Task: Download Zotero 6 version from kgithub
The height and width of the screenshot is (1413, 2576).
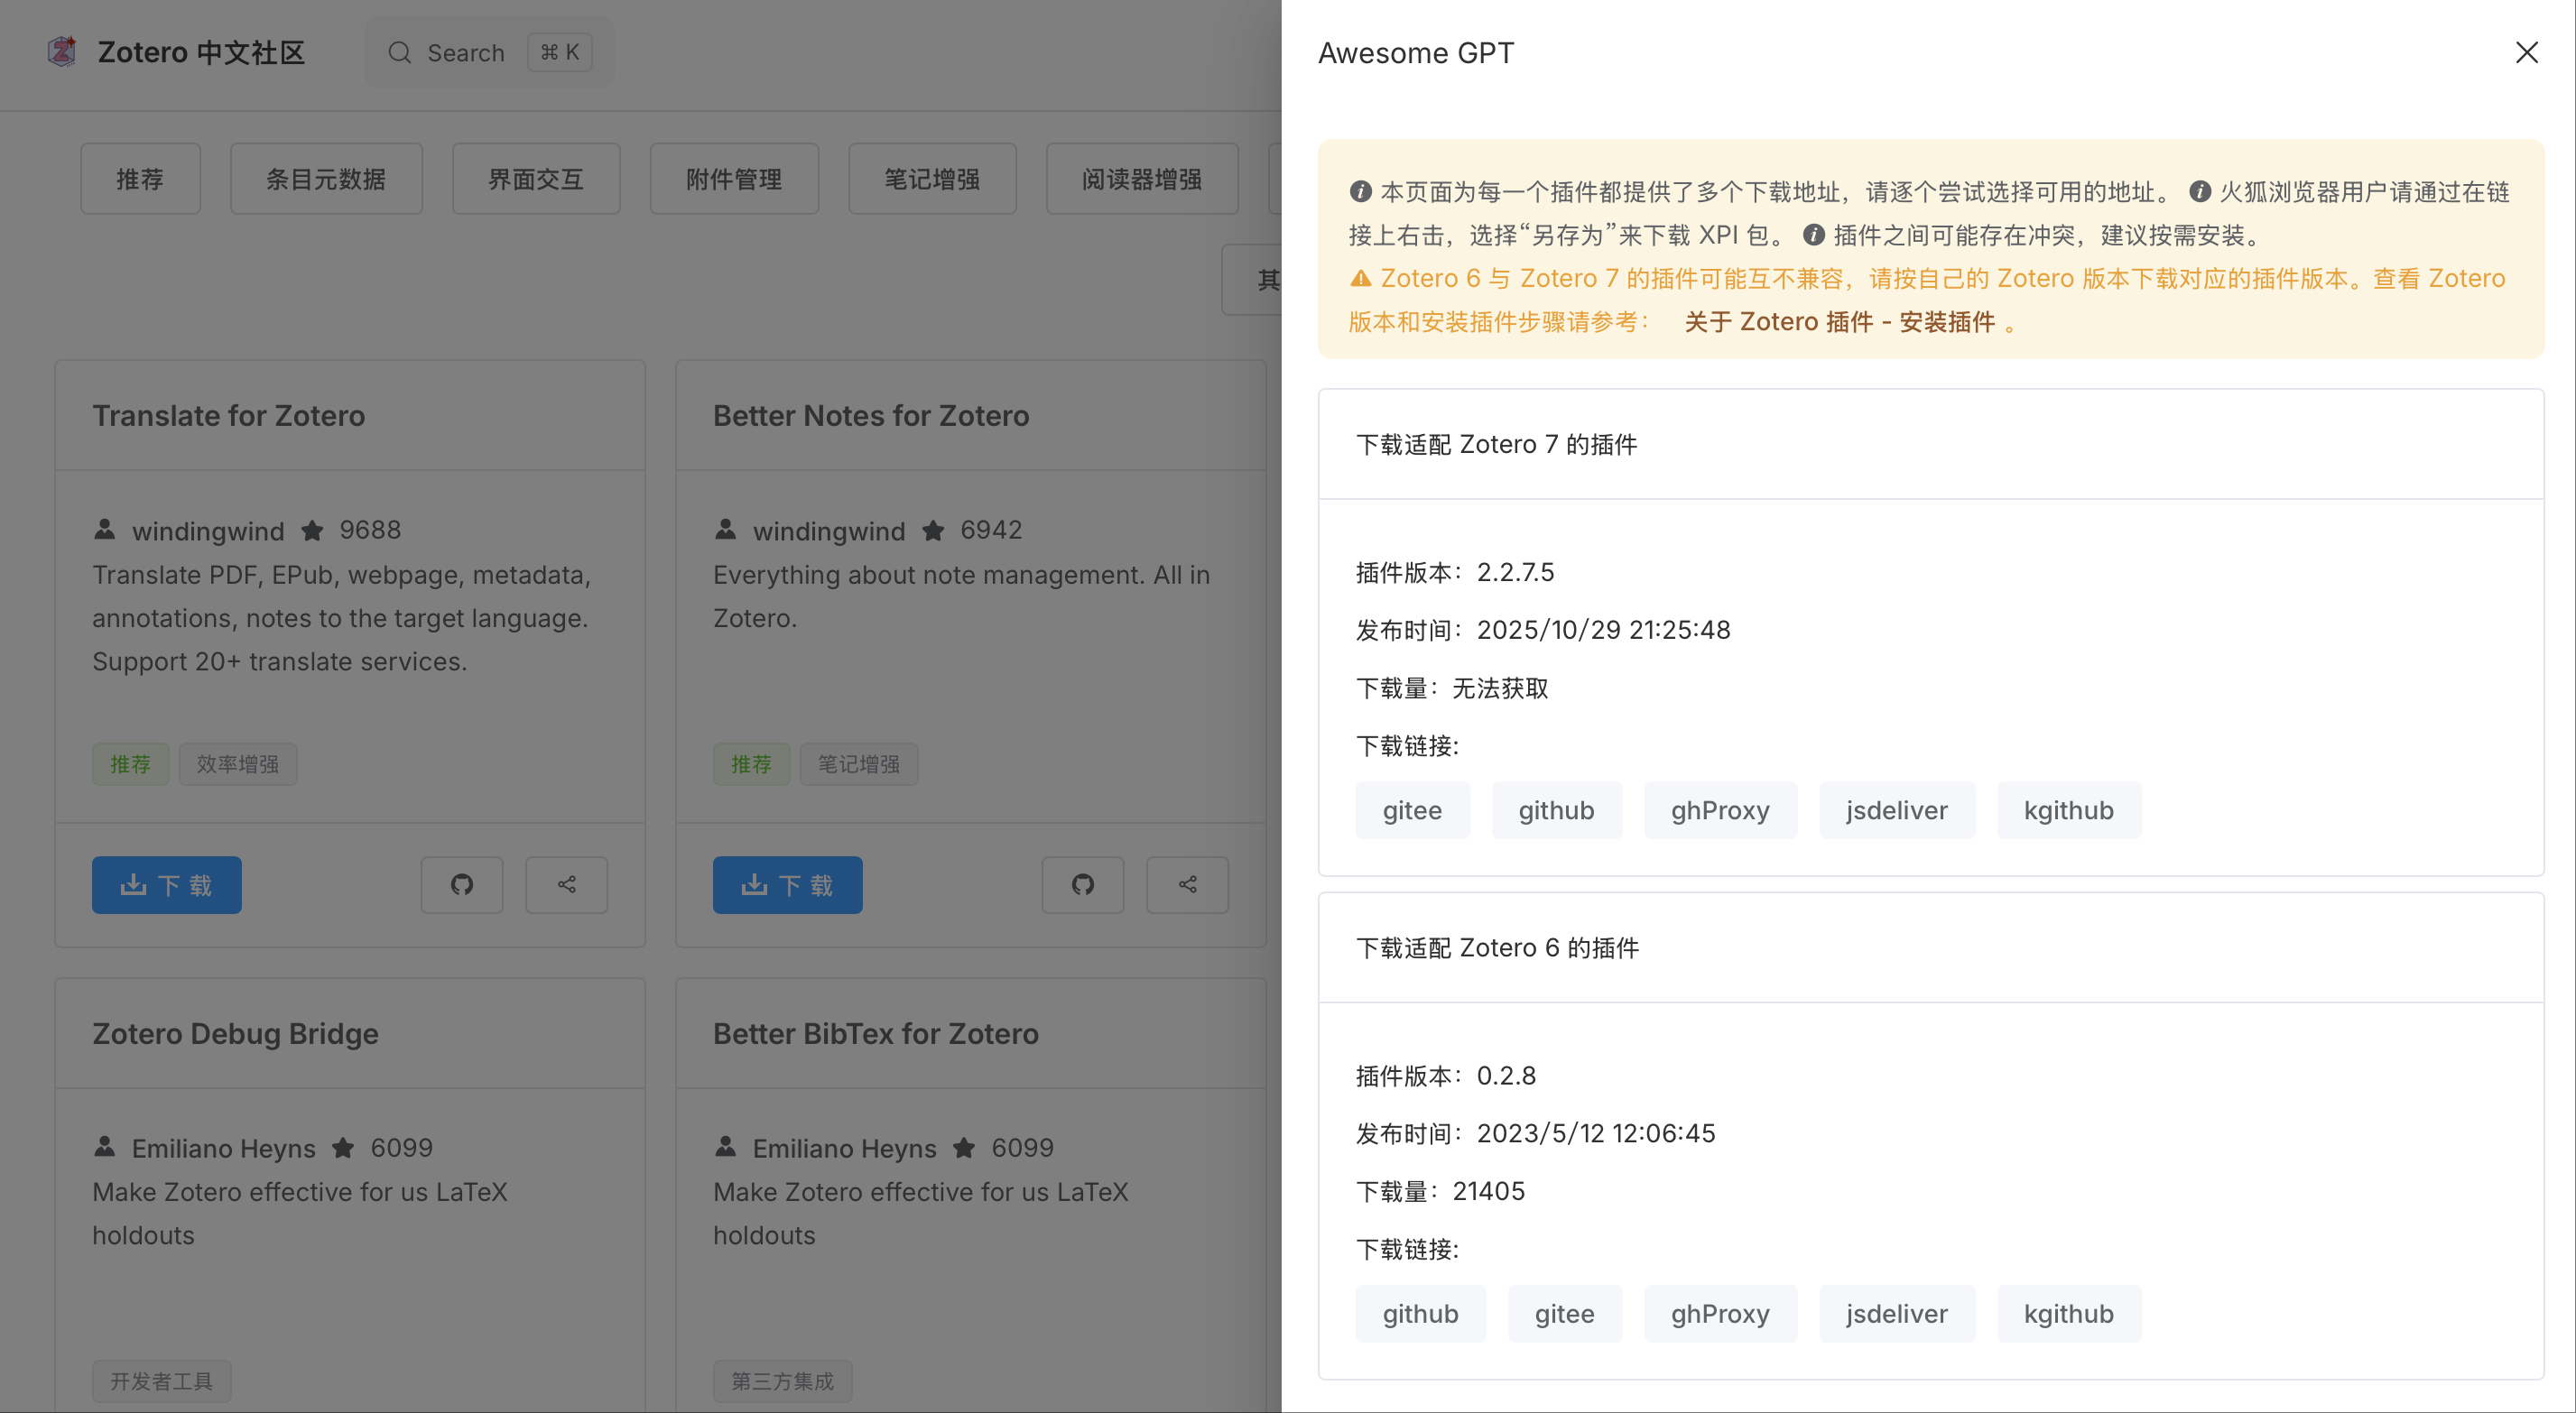Action: click(2068, 1313)
